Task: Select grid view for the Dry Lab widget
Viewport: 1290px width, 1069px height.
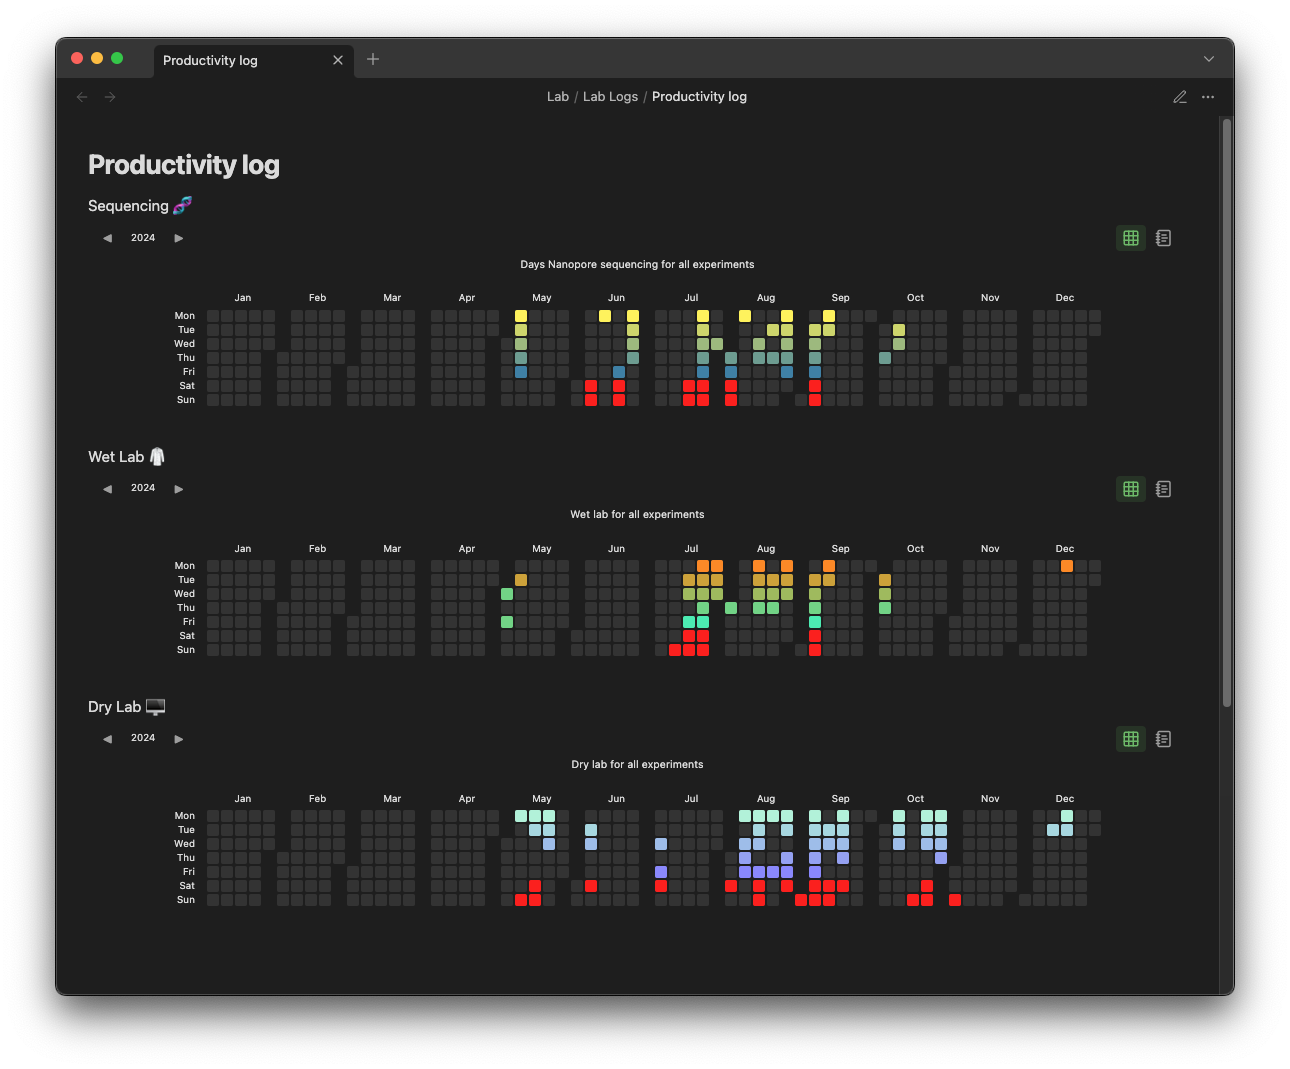Action: 1130,739
